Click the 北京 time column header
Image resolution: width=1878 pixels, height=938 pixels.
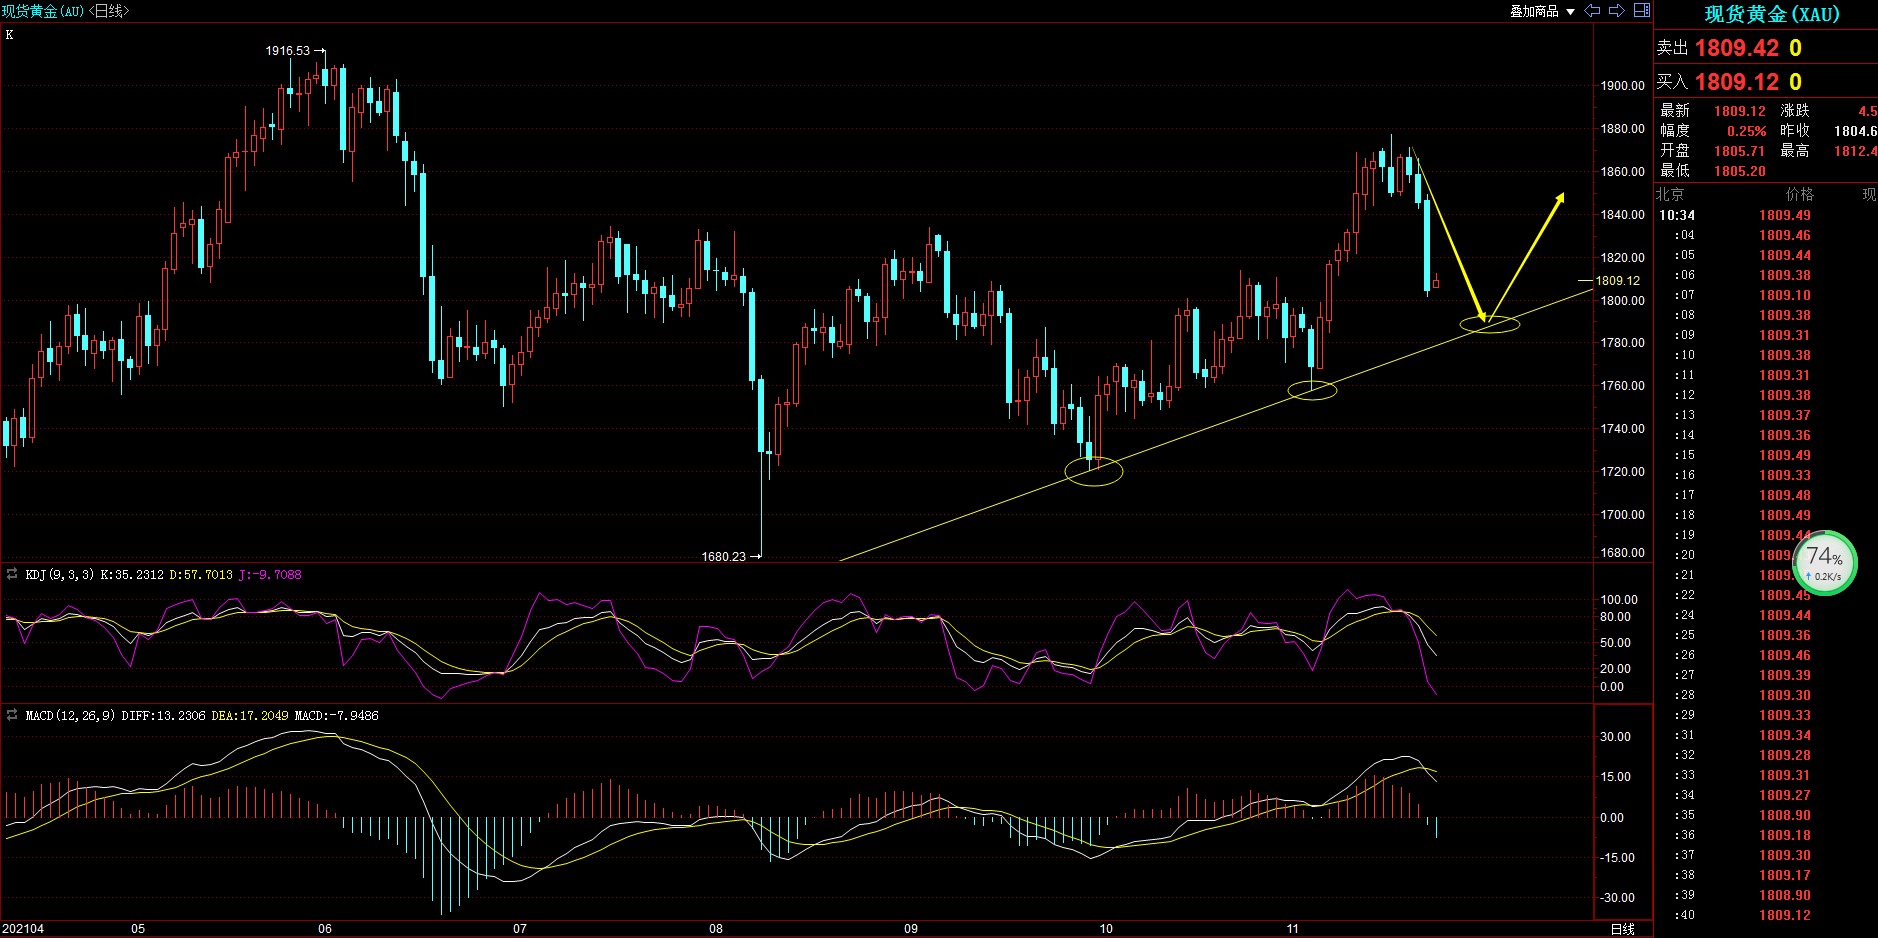coord(1670,194)
